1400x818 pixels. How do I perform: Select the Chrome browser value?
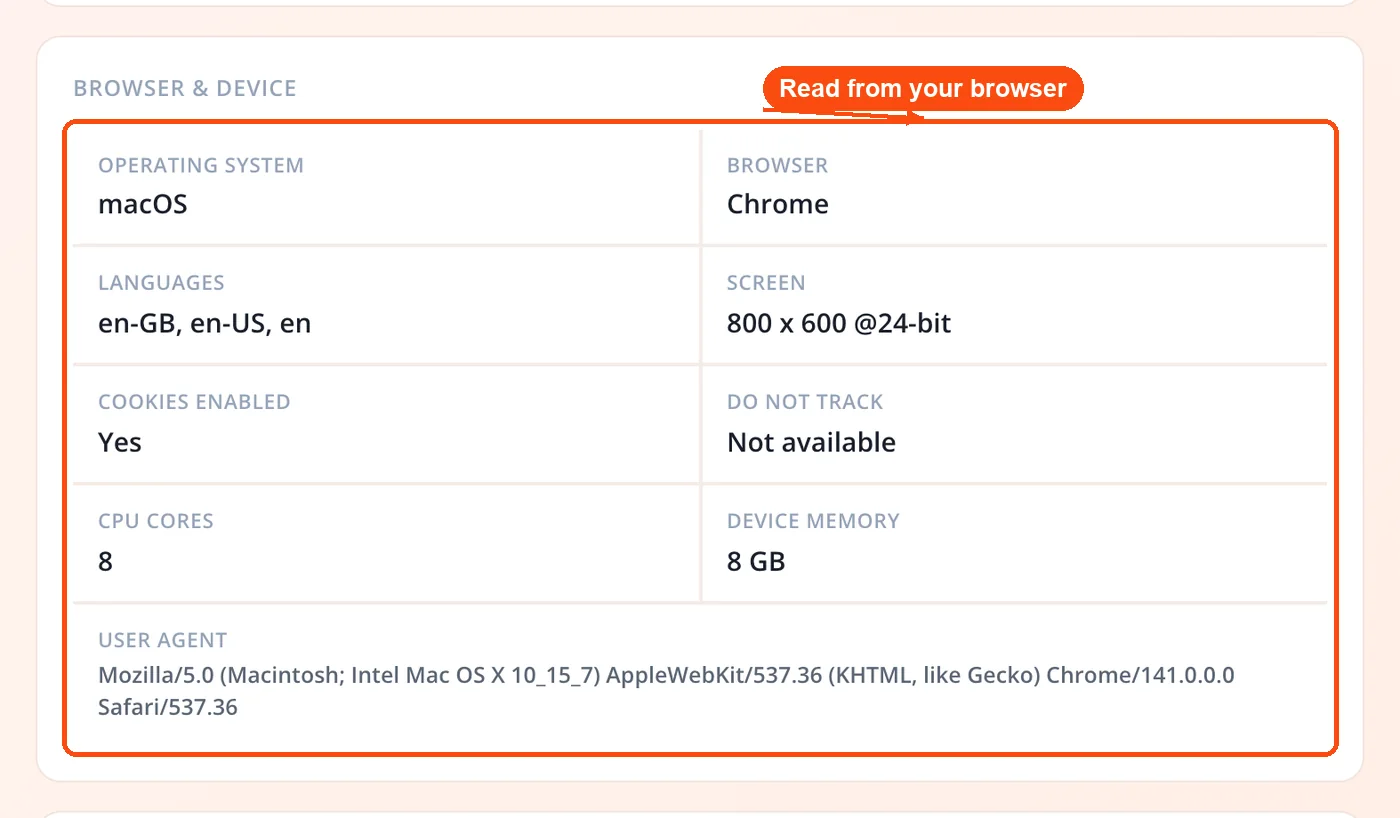tap(778, 204)
